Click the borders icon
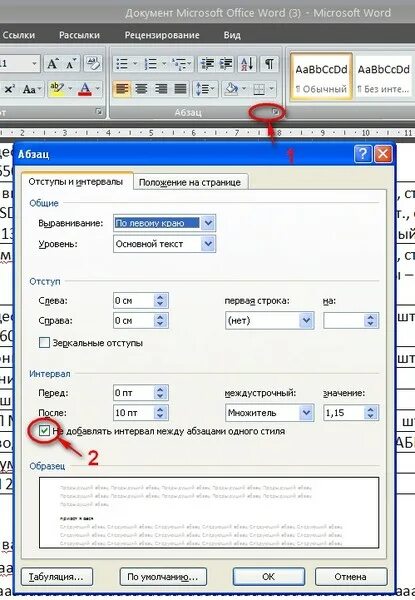Screen dimensions: 415x600 [x=259, y=89]
